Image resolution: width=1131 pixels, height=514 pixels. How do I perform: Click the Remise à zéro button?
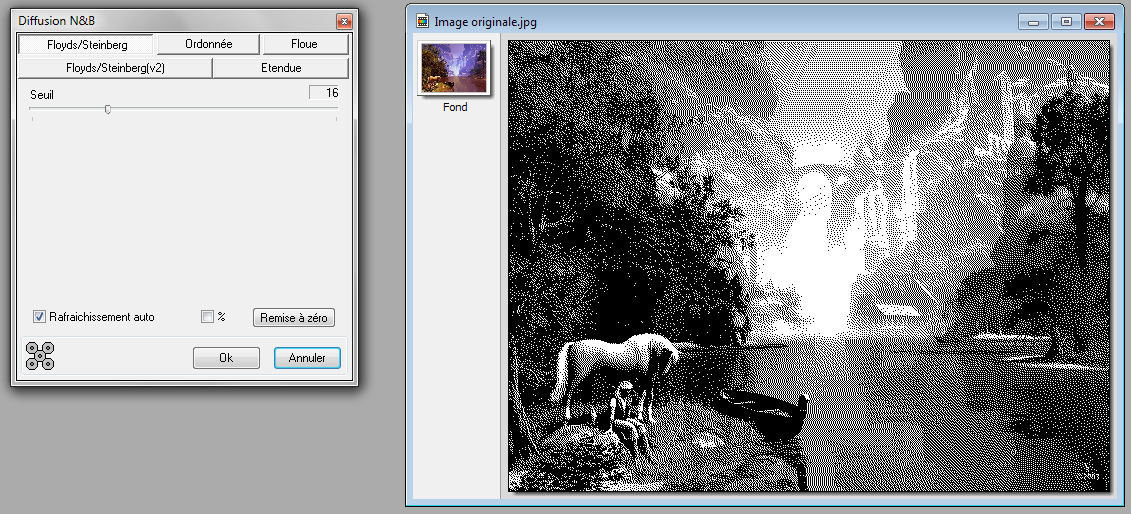(x=293, y=317)
